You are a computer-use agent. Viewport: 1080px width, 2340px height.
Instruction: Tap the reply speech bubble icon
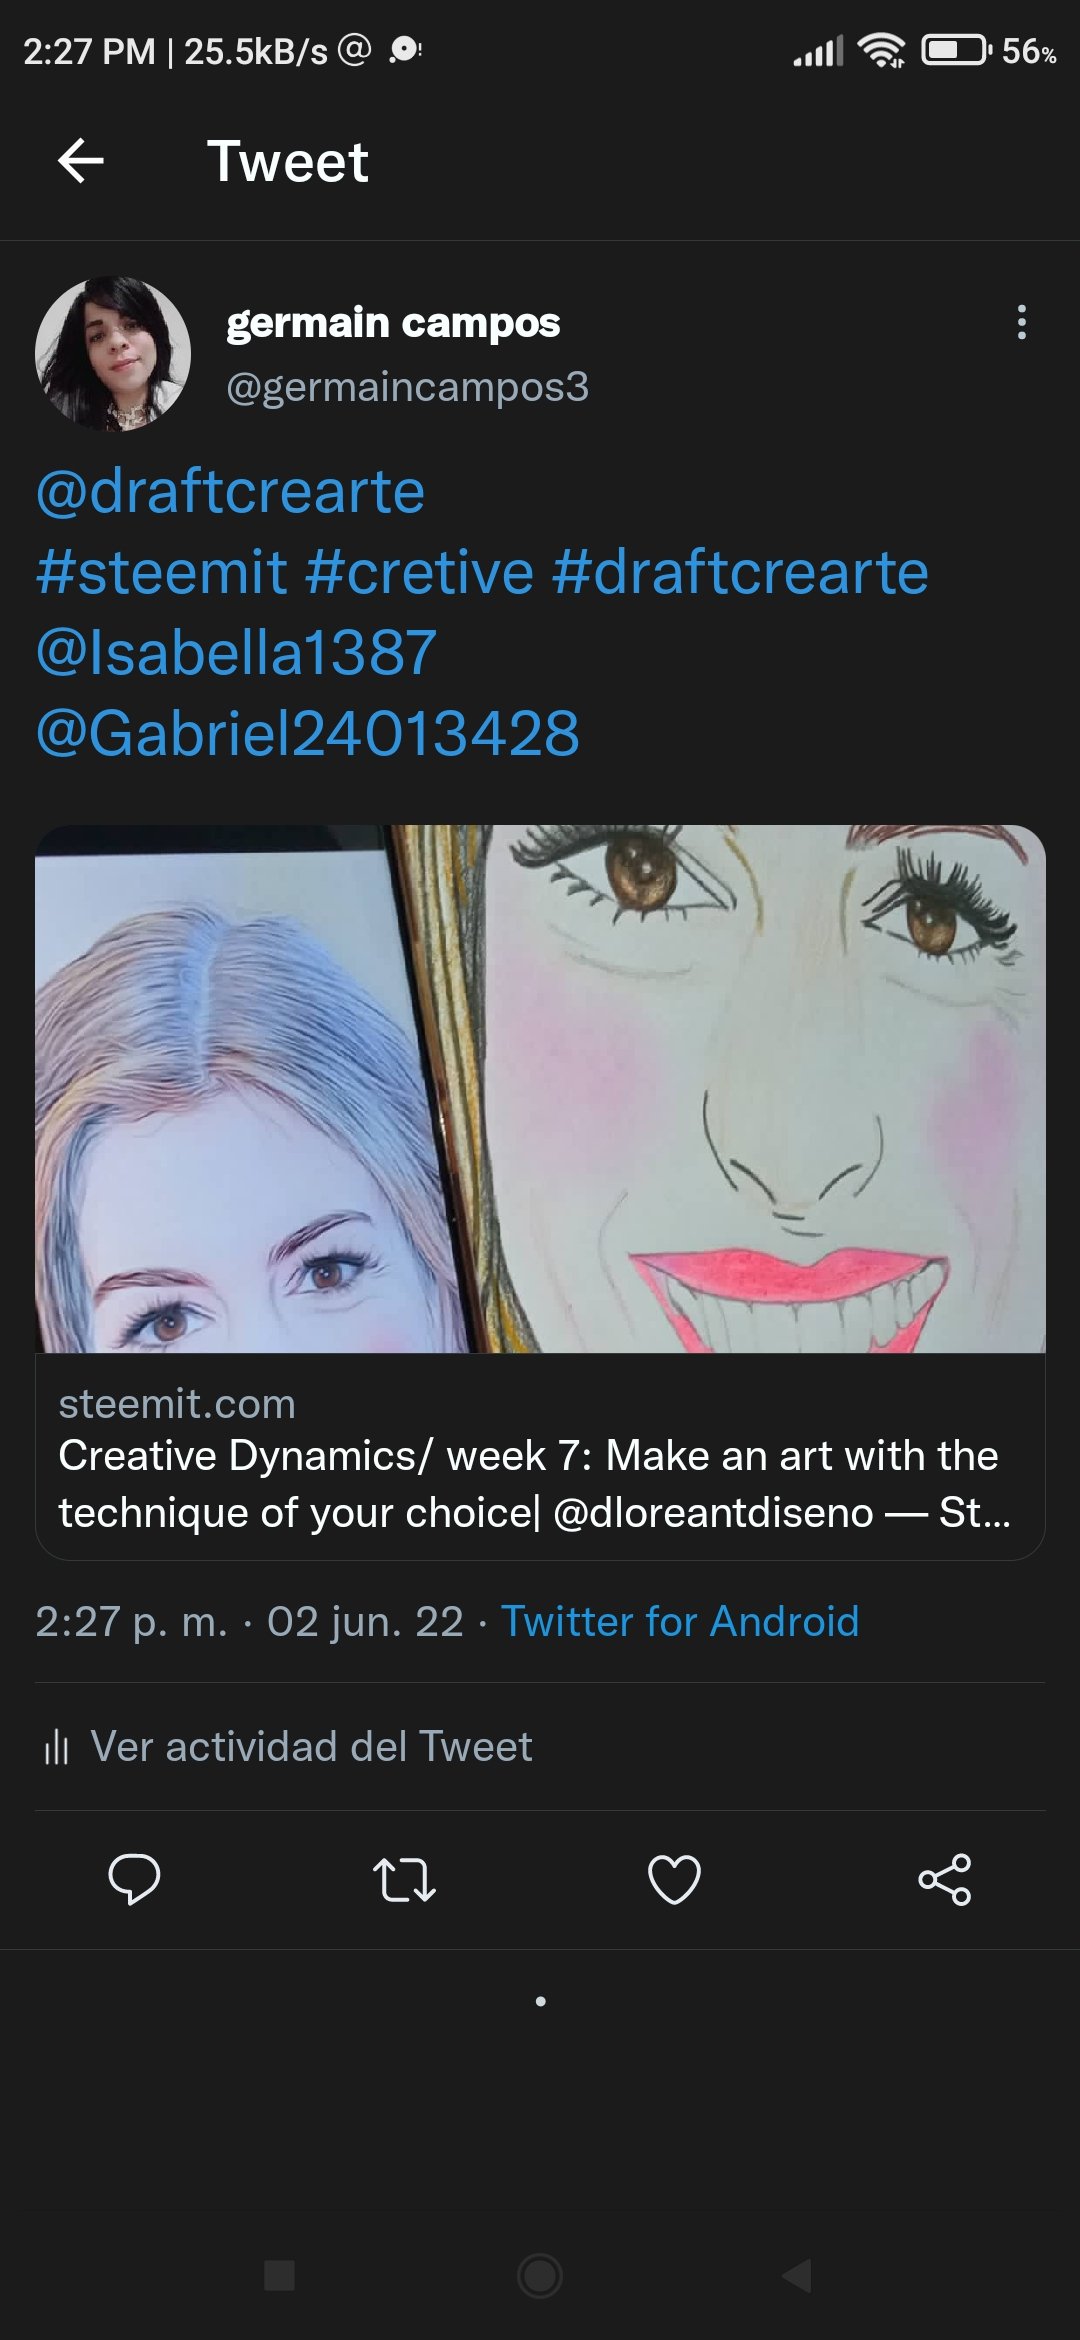point(134,1879)
